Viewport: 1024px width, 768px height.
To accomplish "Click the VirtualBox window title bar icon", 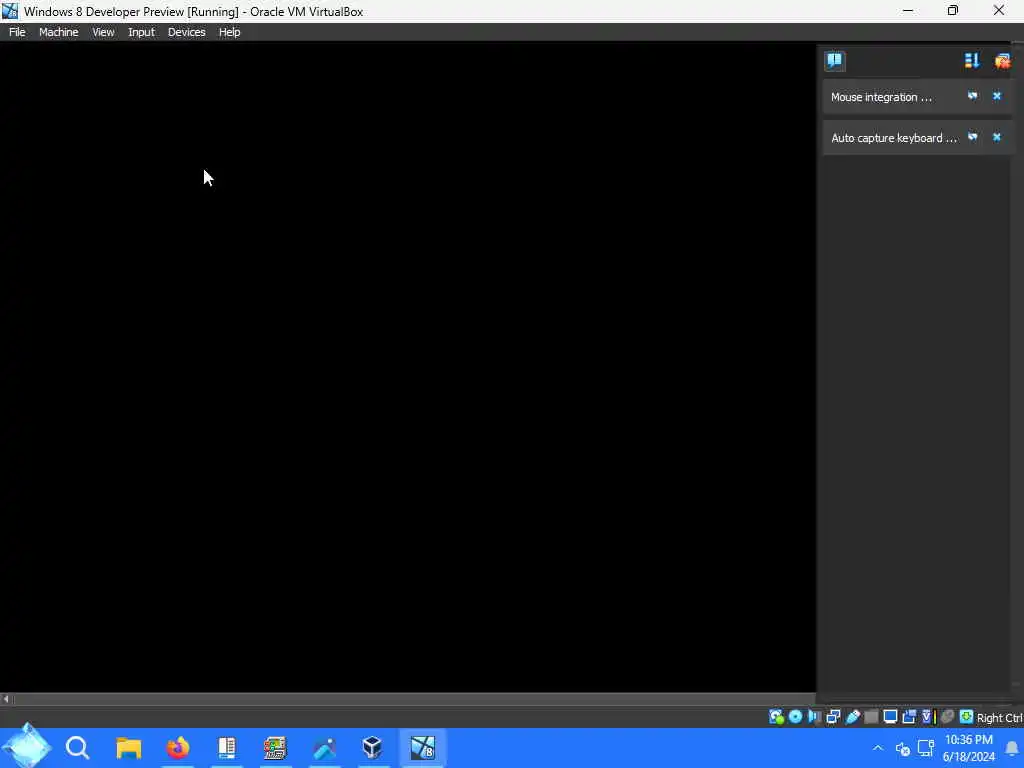I will click(x=10, y=11).
